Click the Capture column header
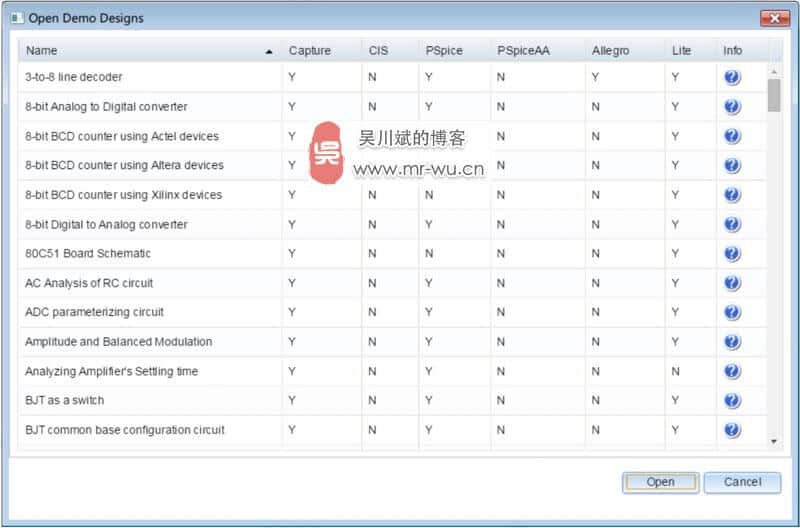 click(309, 50)
